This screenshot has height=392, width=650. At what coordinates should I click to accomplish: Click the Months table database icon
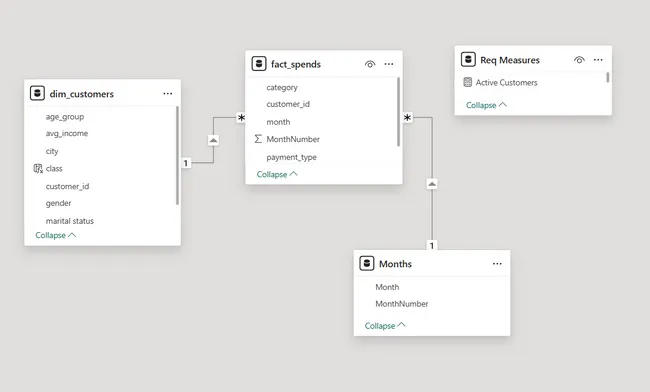[x=367, y=263]
